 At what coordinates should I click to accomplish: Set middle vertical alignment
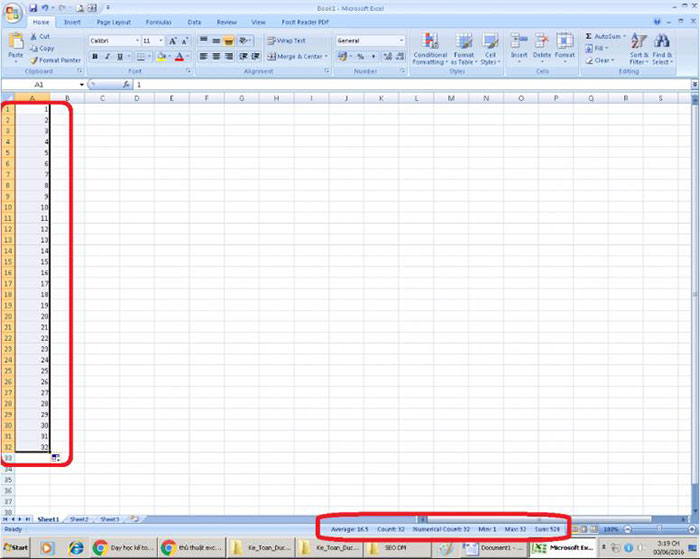[x=216, y=41]
